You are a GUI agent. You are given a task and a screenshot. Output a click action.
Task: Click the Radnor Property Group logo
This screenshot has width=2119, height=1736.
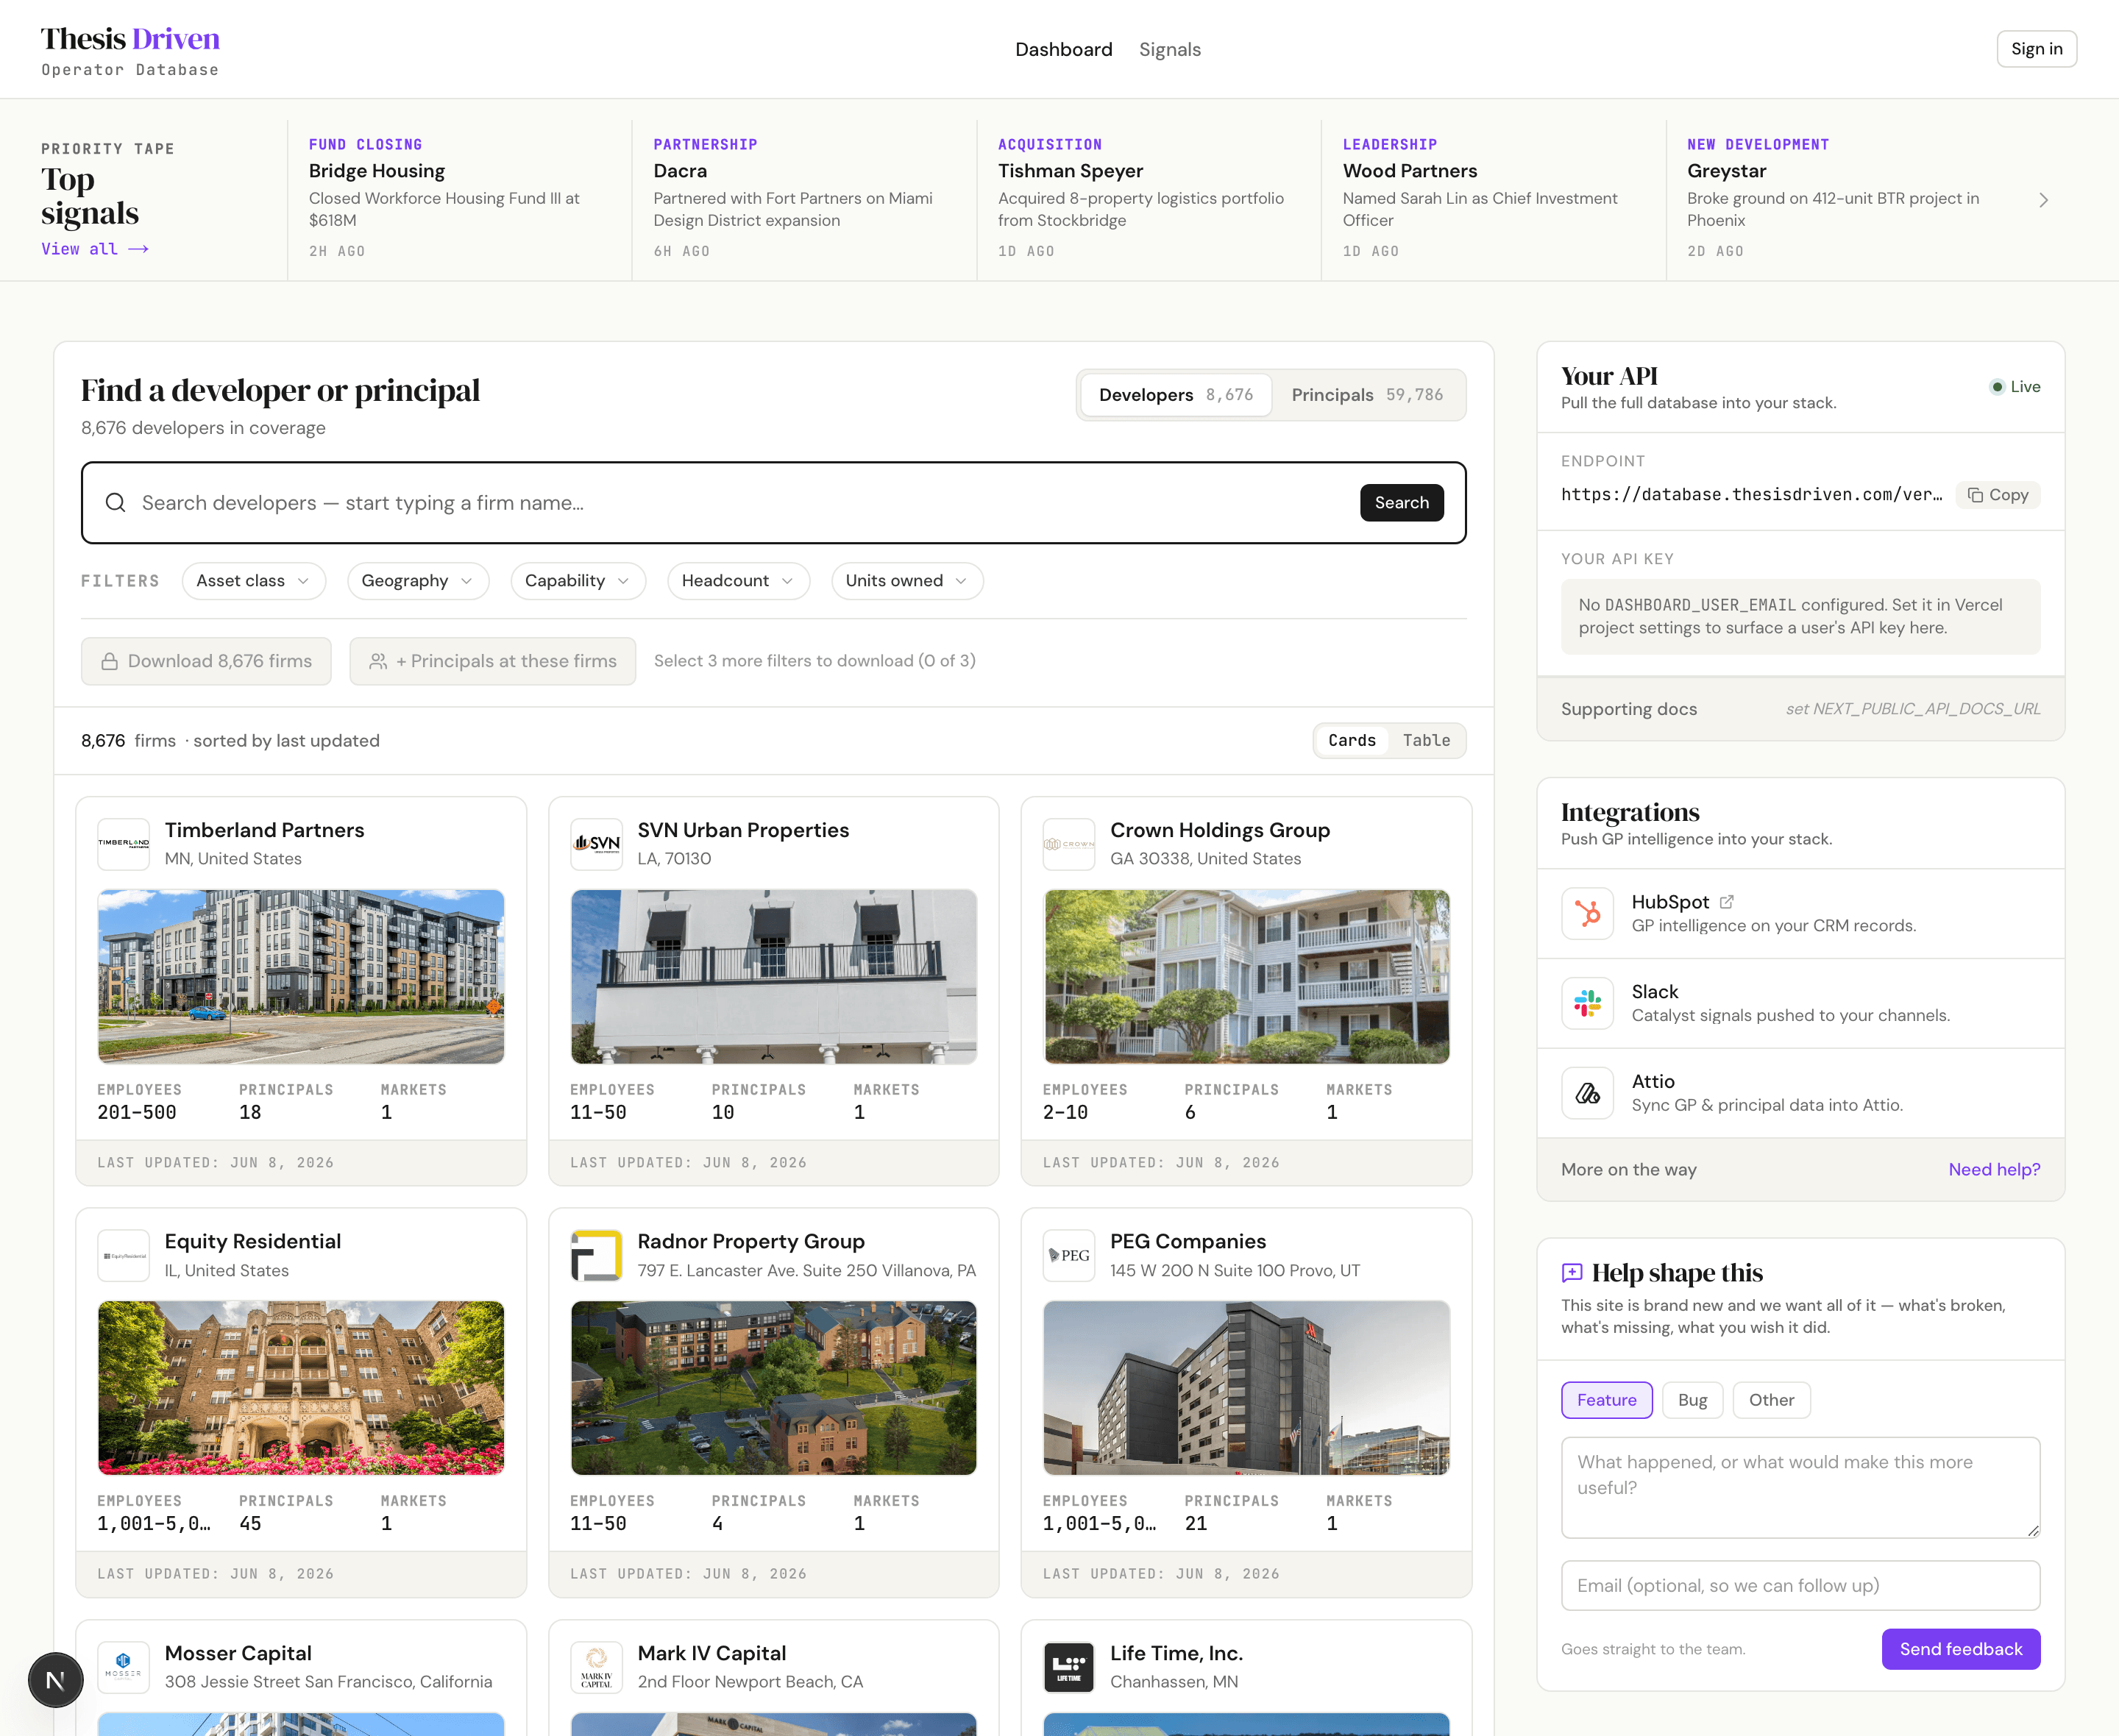pos(596,1255)
